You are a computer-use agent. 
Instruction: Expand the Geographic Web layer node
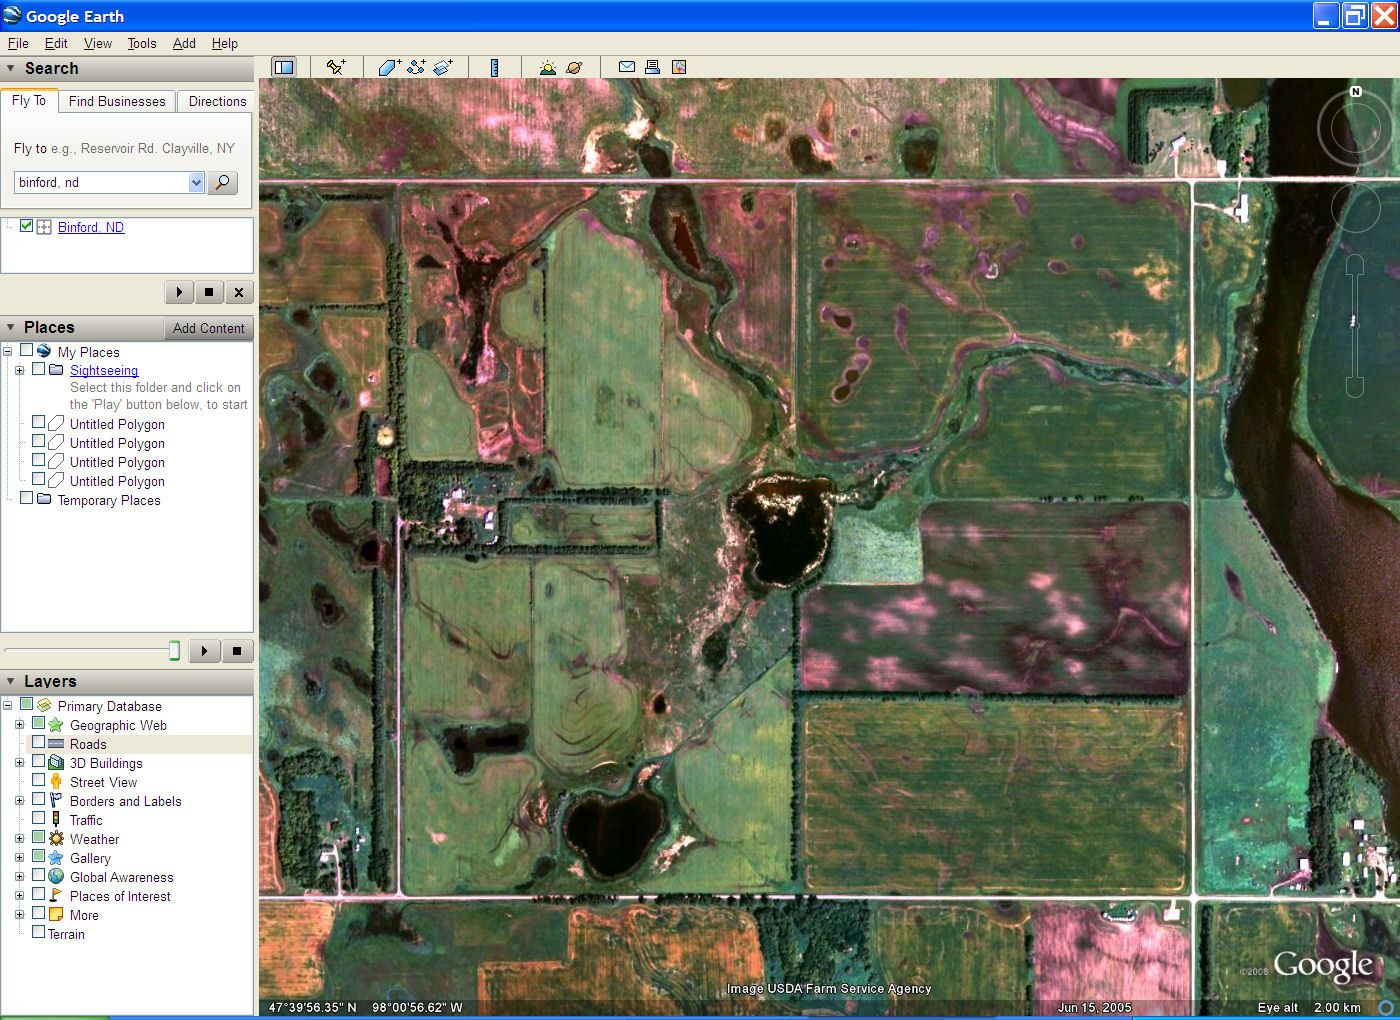tap(19, 725)
